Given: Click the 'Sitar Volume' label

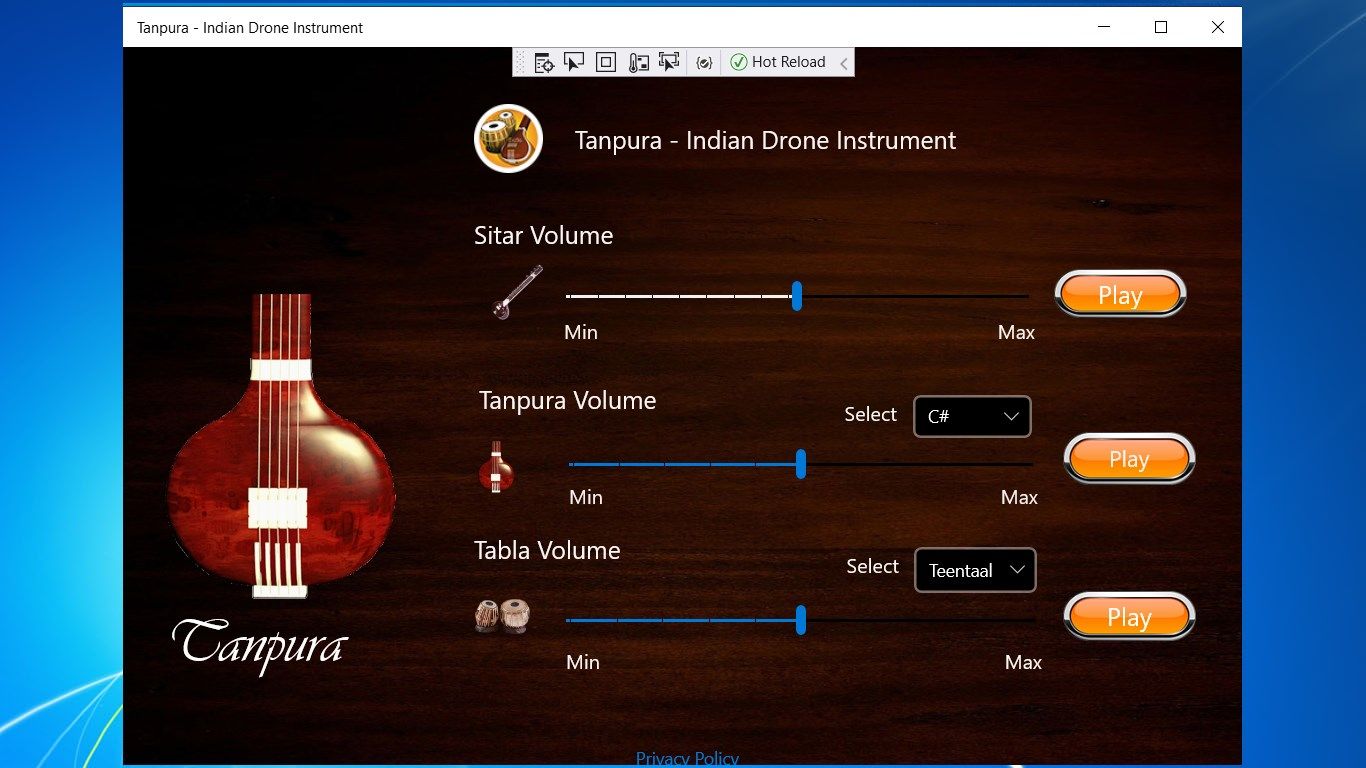Looking at the screenshot, I should point(543,236).
